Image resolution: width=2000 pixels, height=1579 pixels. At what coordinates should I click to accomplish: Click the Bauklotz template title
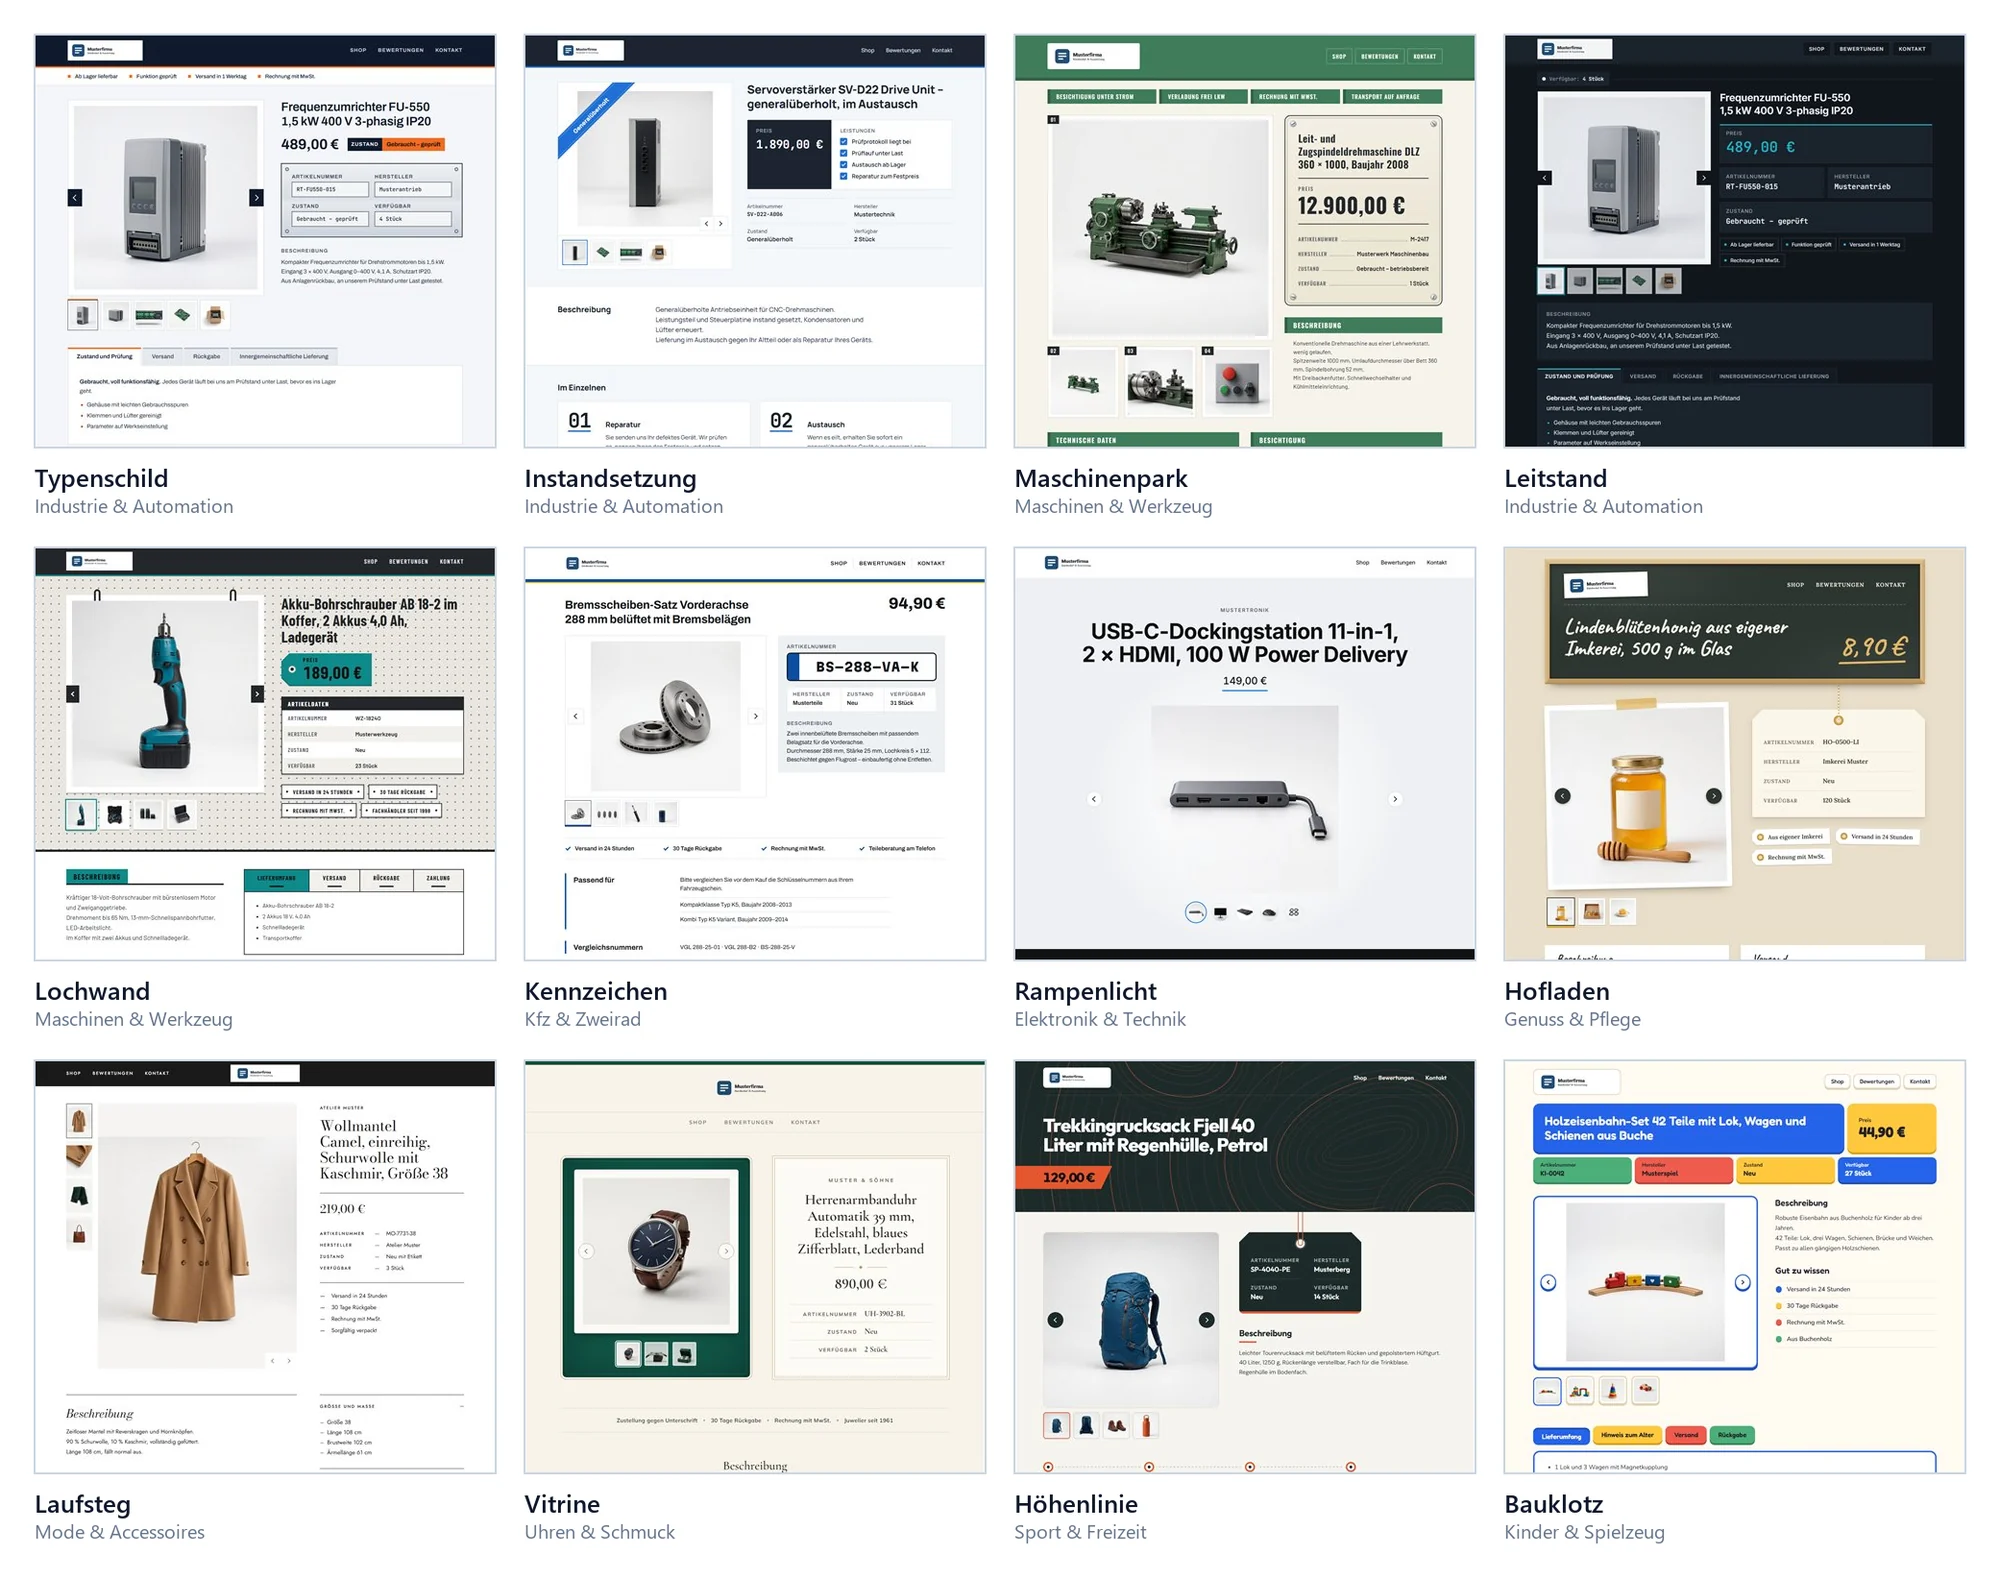[1554, 1505]
